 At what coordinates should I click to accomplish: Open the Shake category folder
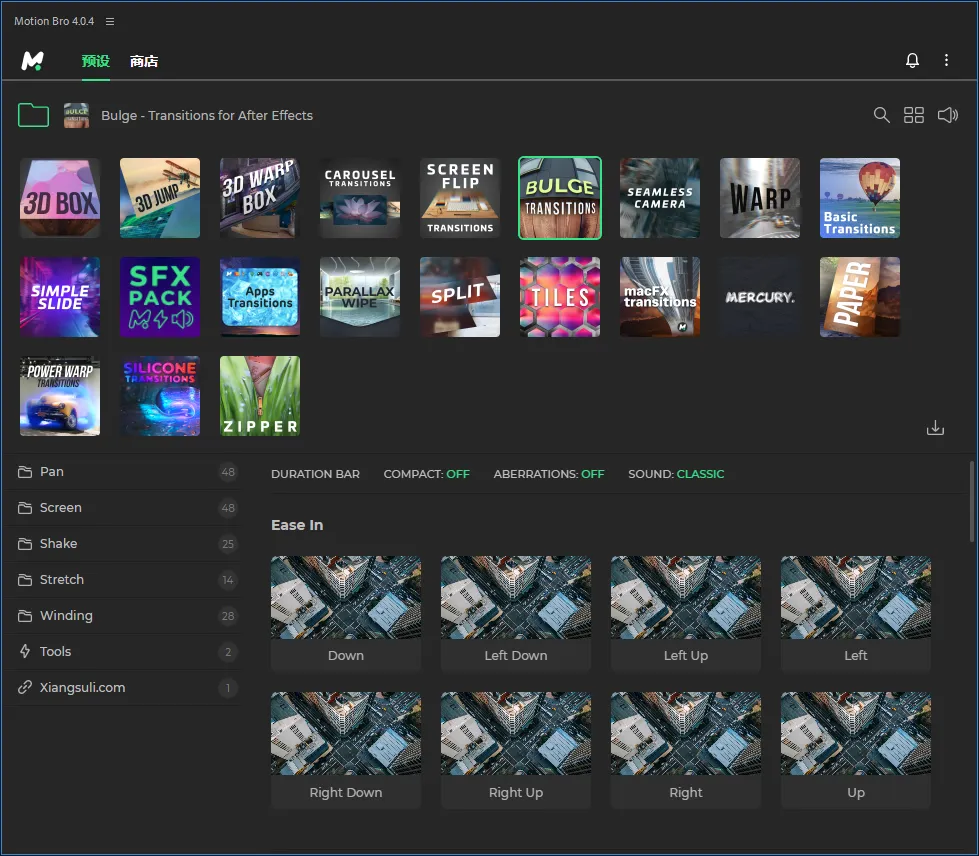(58, 544)
